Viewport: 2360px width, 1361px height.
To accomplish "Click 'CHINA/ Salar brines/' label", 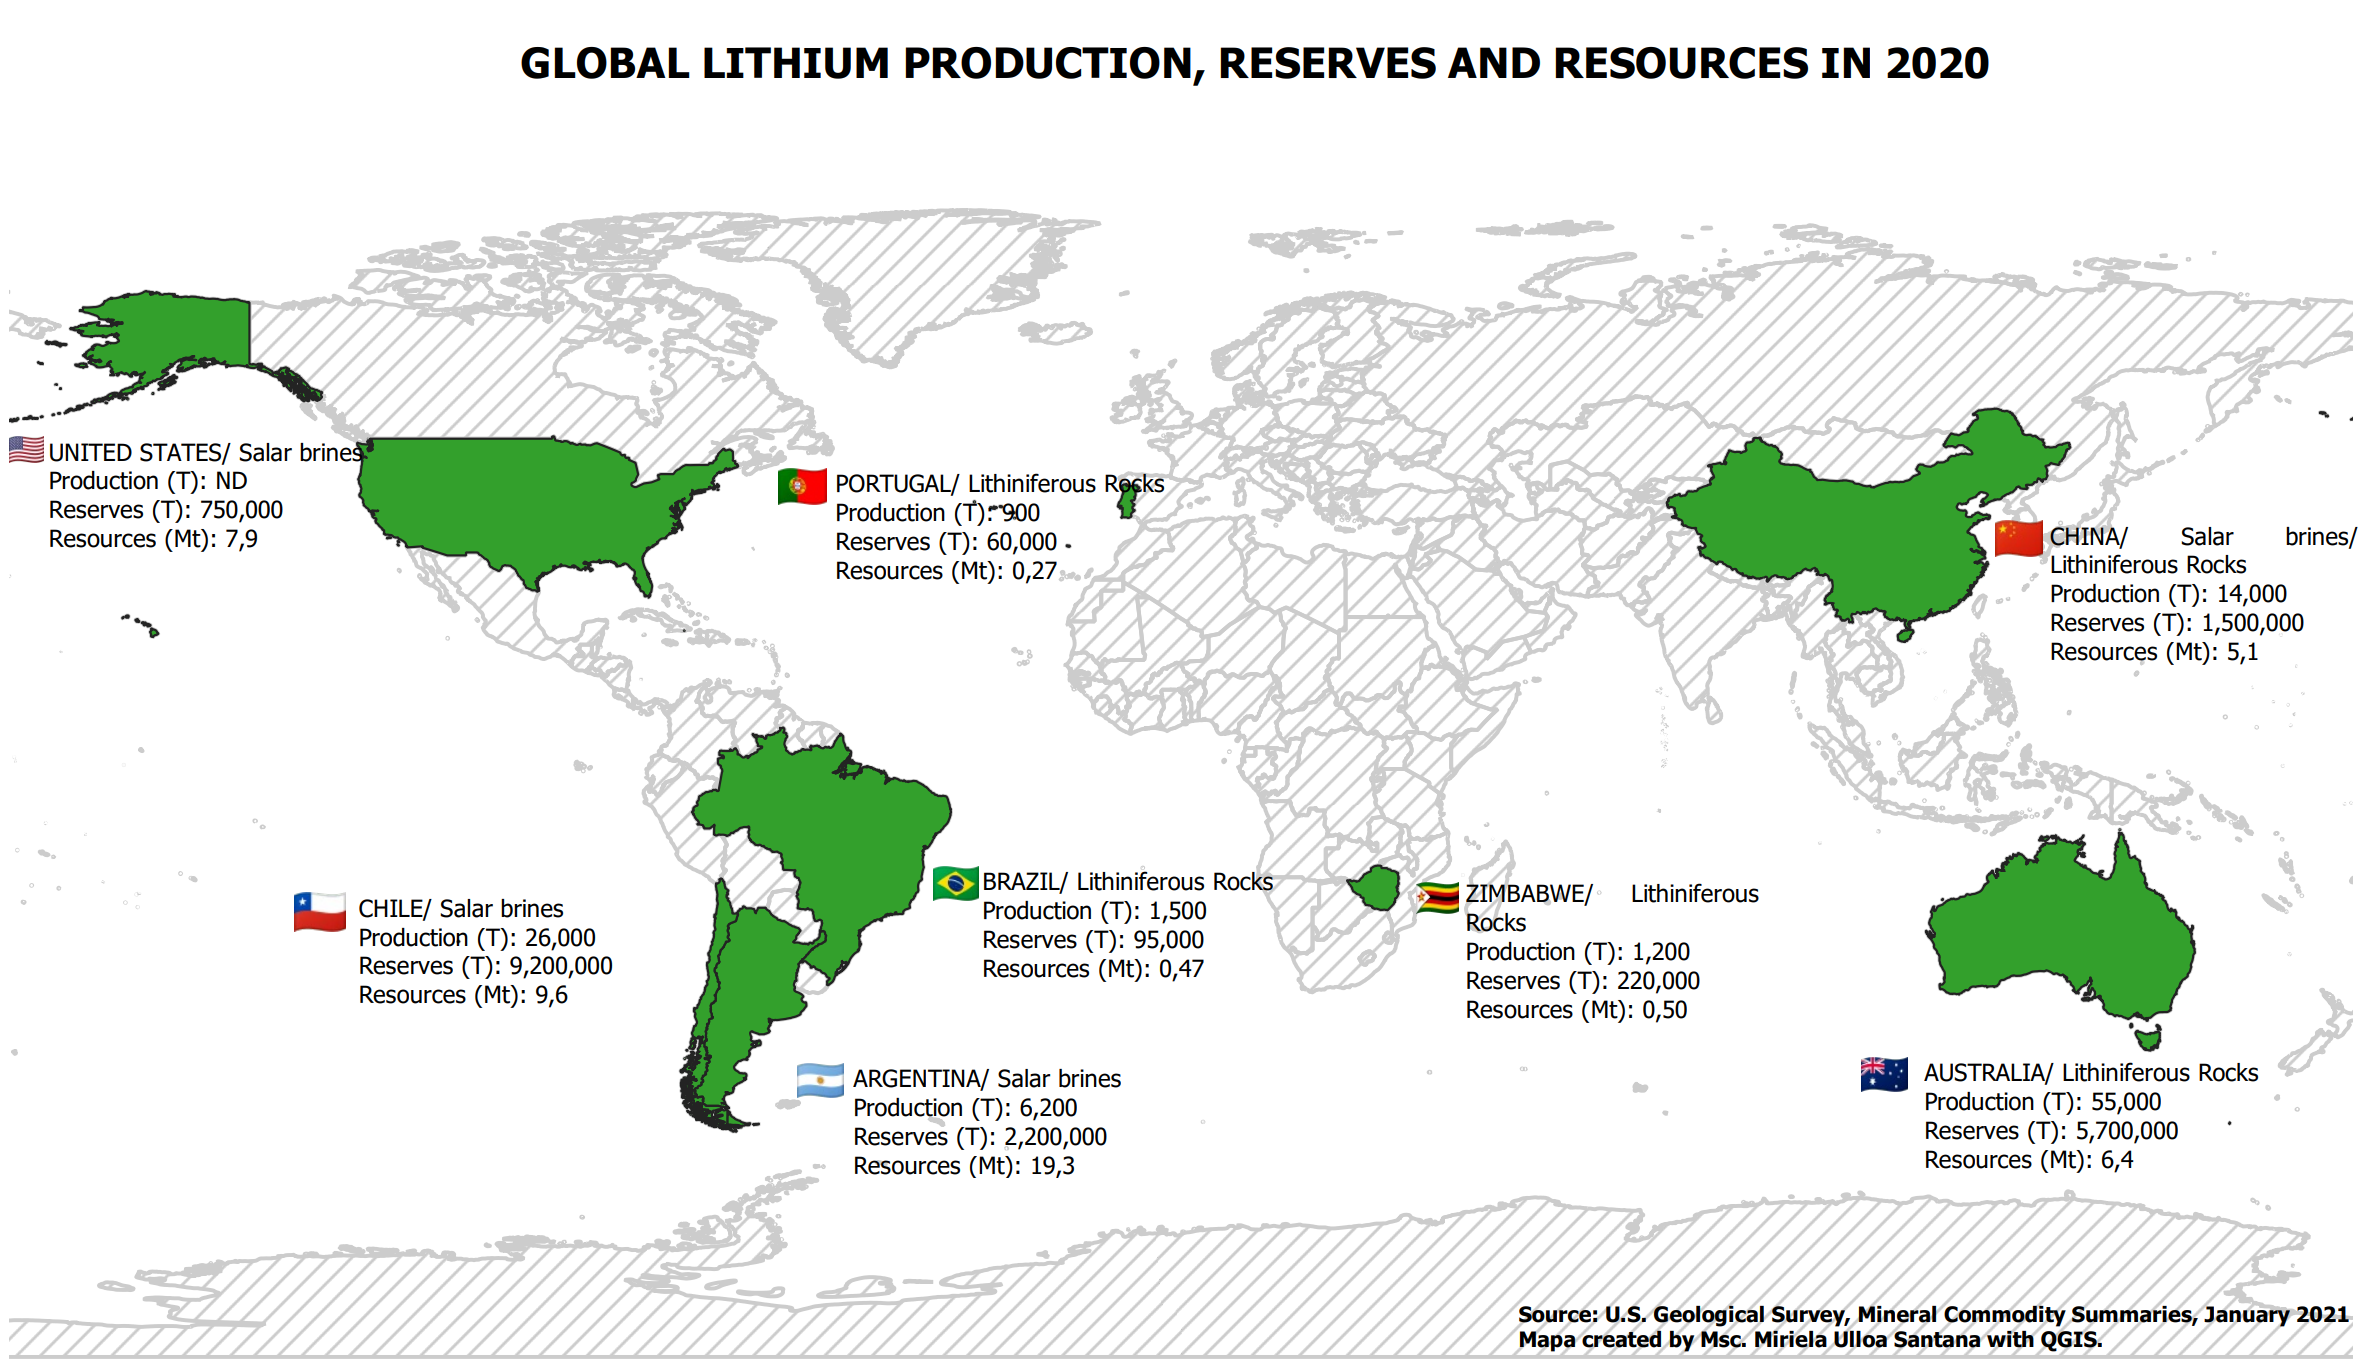I will click(x=2203, y=537).
